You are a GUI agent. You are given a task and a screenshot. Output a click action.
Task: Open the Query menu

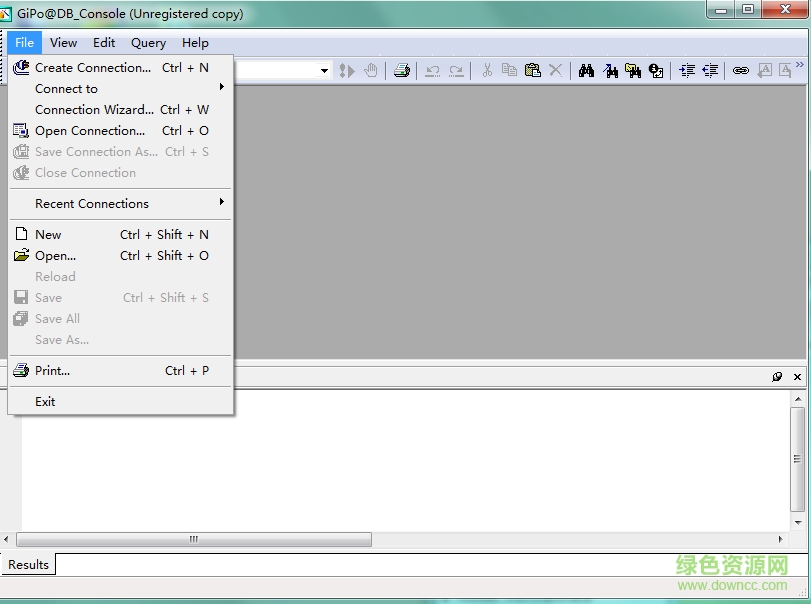(148, 43)
